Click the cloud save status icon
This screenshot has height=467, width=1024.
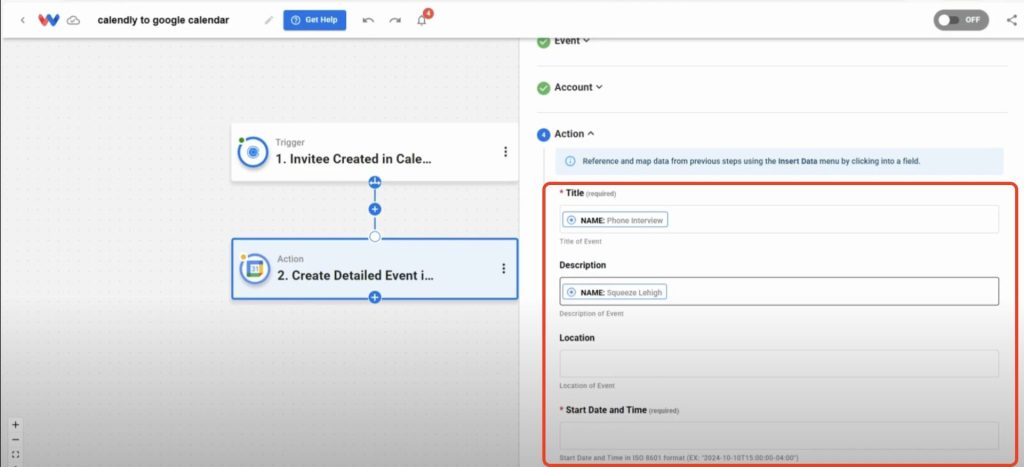[x=74, y=20]
